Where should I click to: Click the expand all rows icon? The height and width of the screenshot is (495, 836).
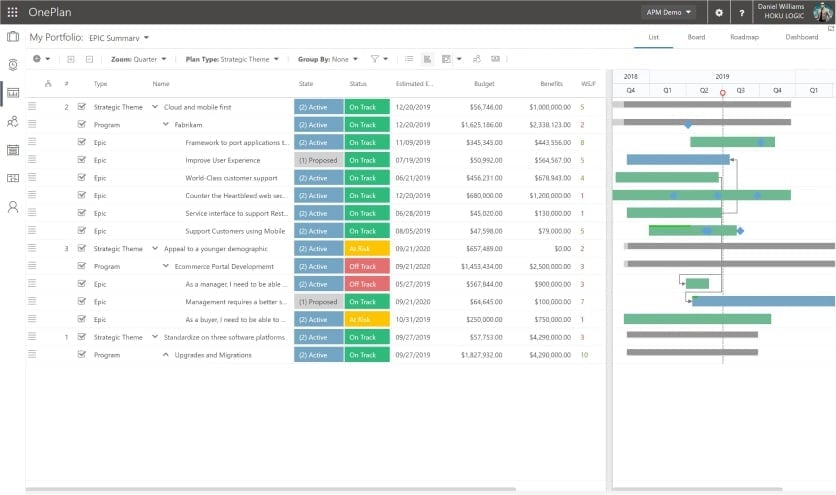tap(70, 59)
